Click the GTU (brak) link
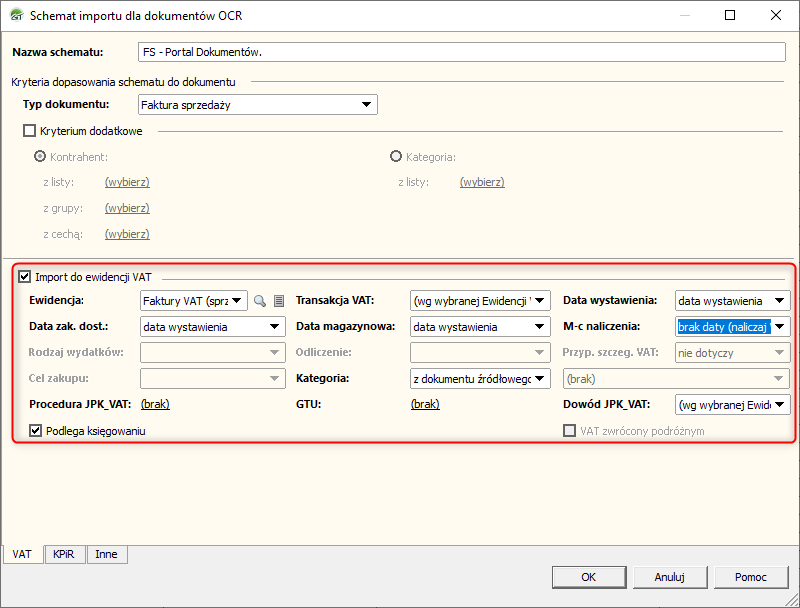Screen dimensions: 800x608 point(425,404)
